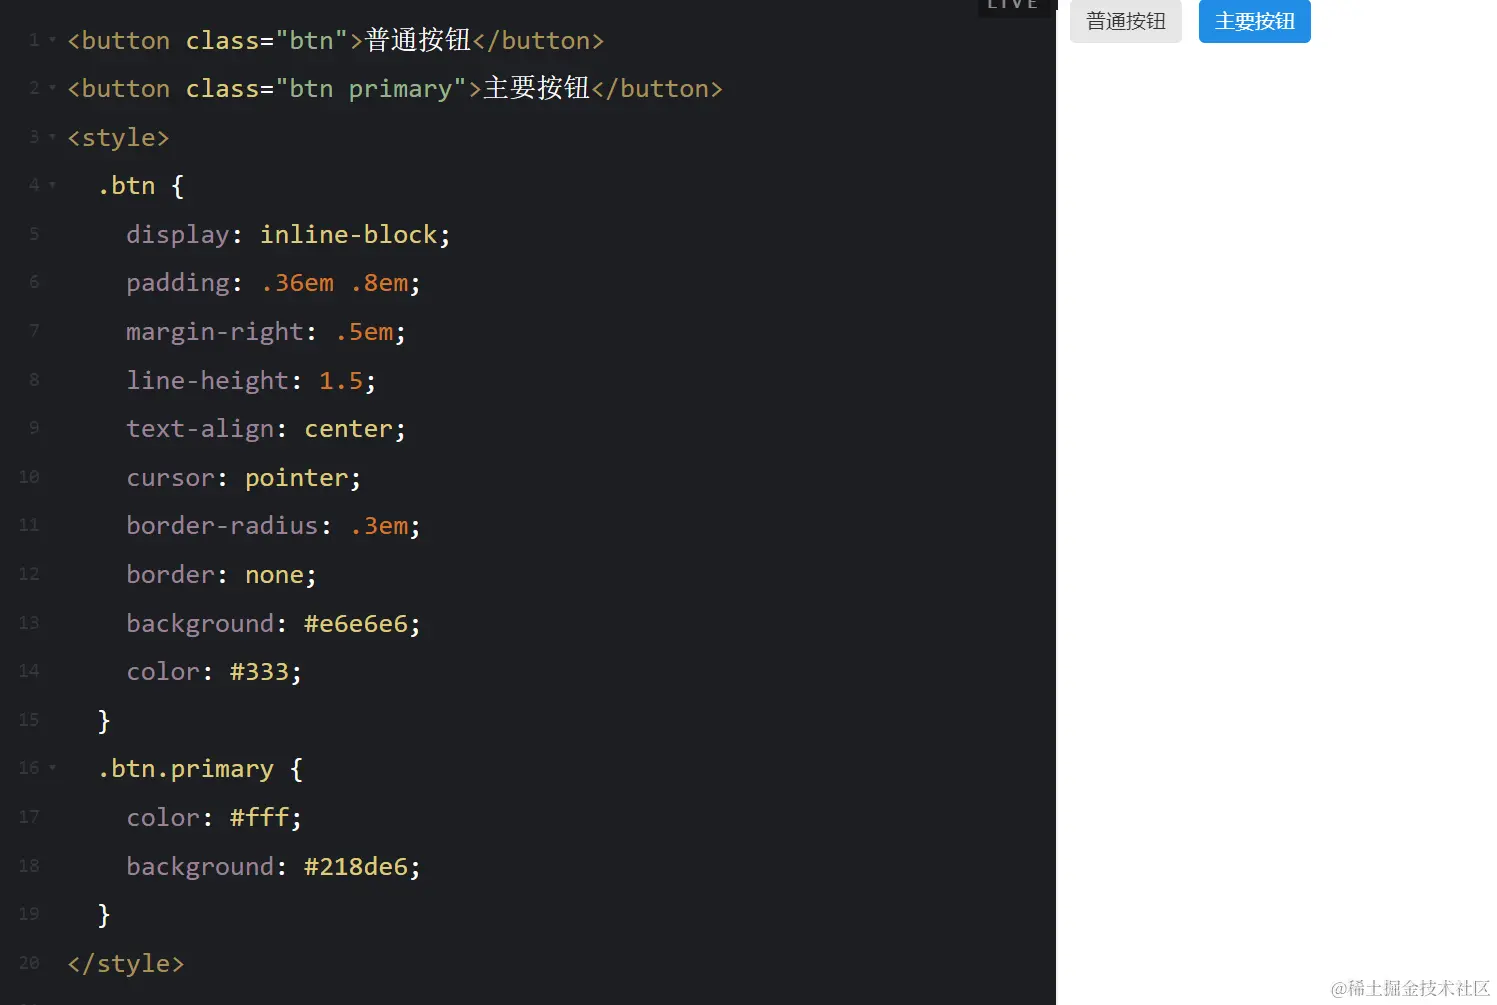Place cursor on 'display: inline-block;' line
Image resolution: width=1497 pixels, height=1005 pixels.
click(x=288, y=234)
